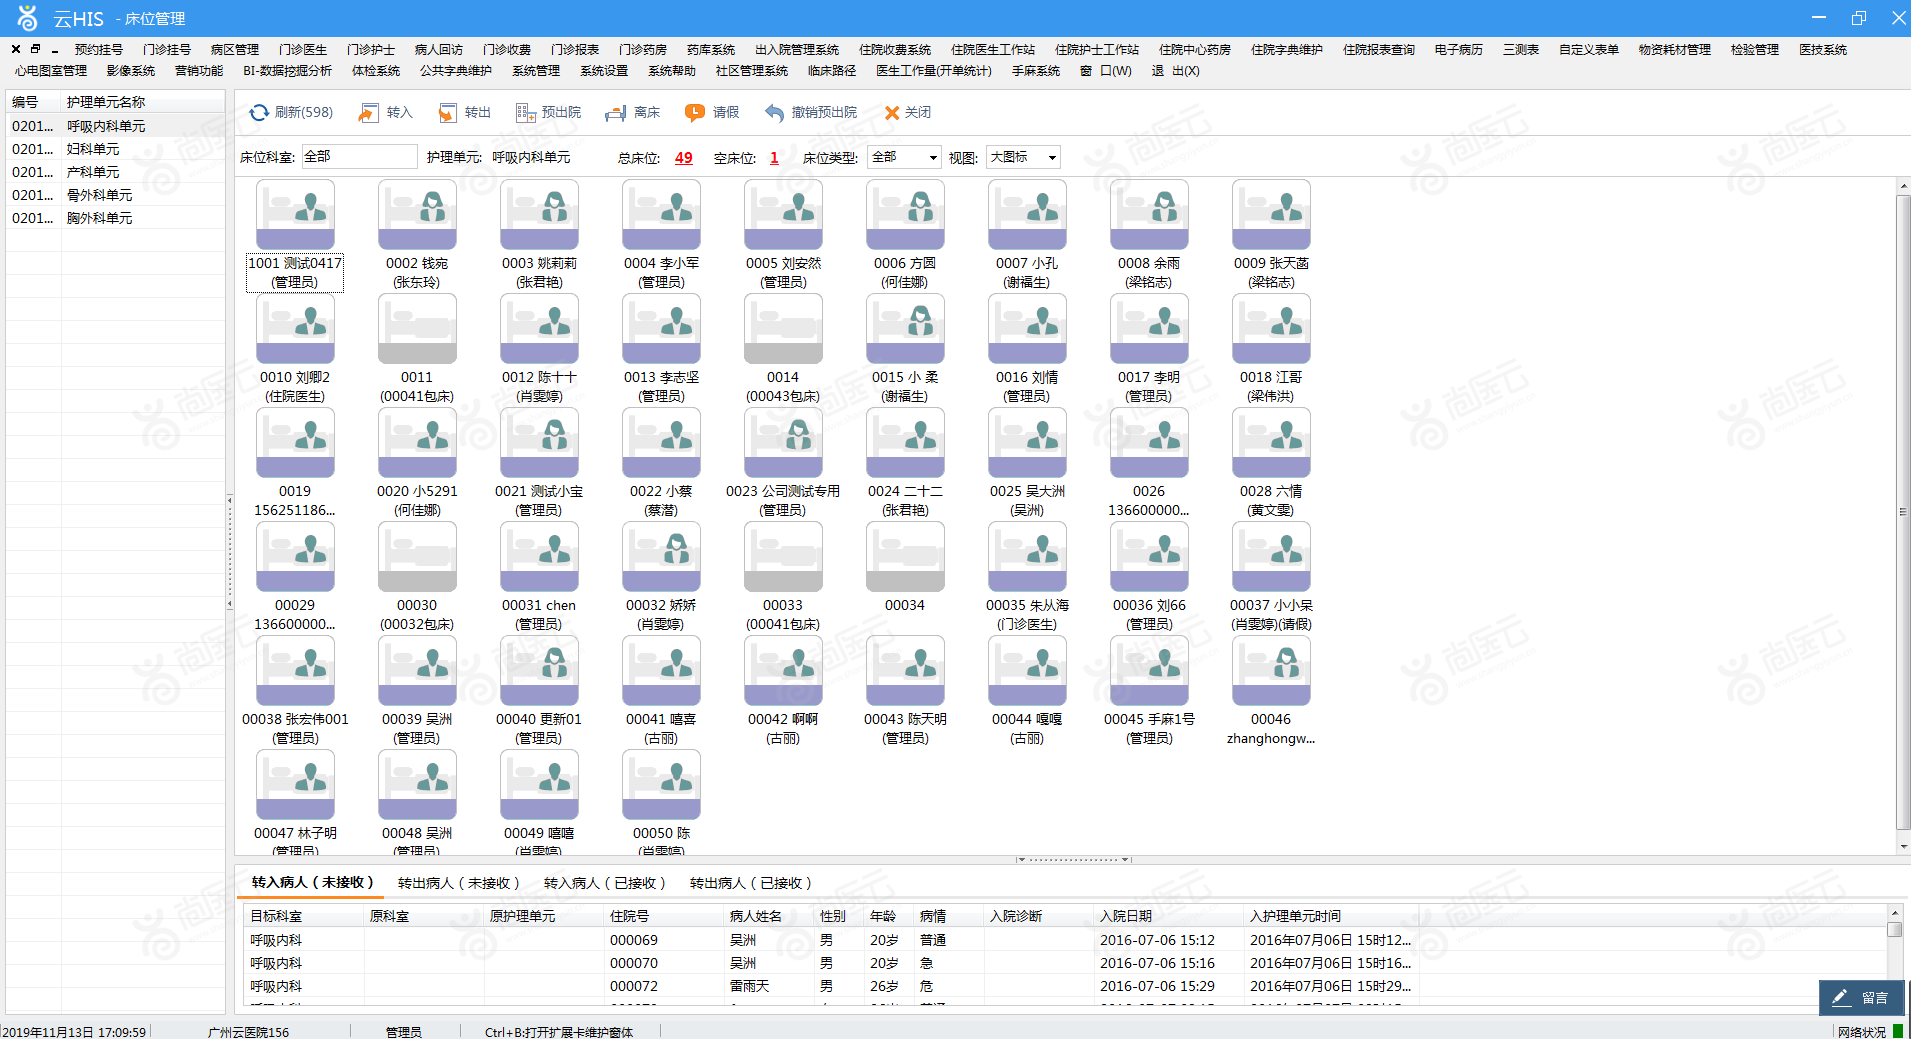This screenshot has width=1911, height=1039.
Task: Select 产科单元 in nursing unit list
Action: (x=115, y=172)
